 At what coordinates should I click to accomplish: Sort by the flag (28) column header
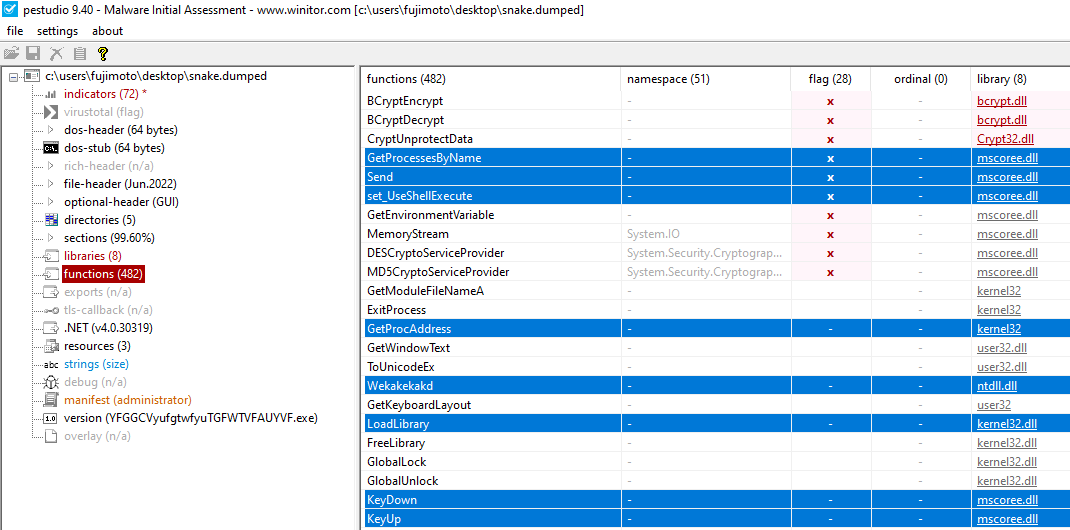pyautogui.click(x=829, y=79)
